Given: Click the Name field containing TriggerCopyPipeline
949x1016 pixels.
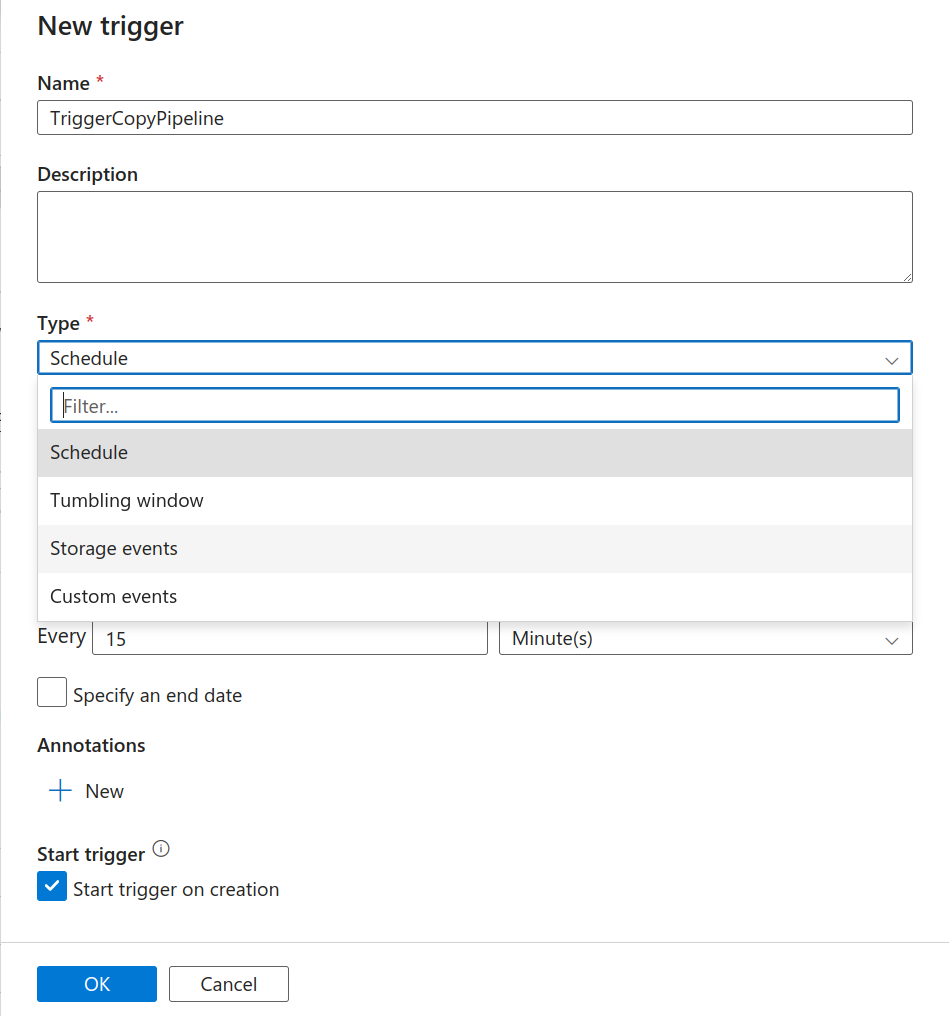Looking at the screenshot, I should point(475,118).
